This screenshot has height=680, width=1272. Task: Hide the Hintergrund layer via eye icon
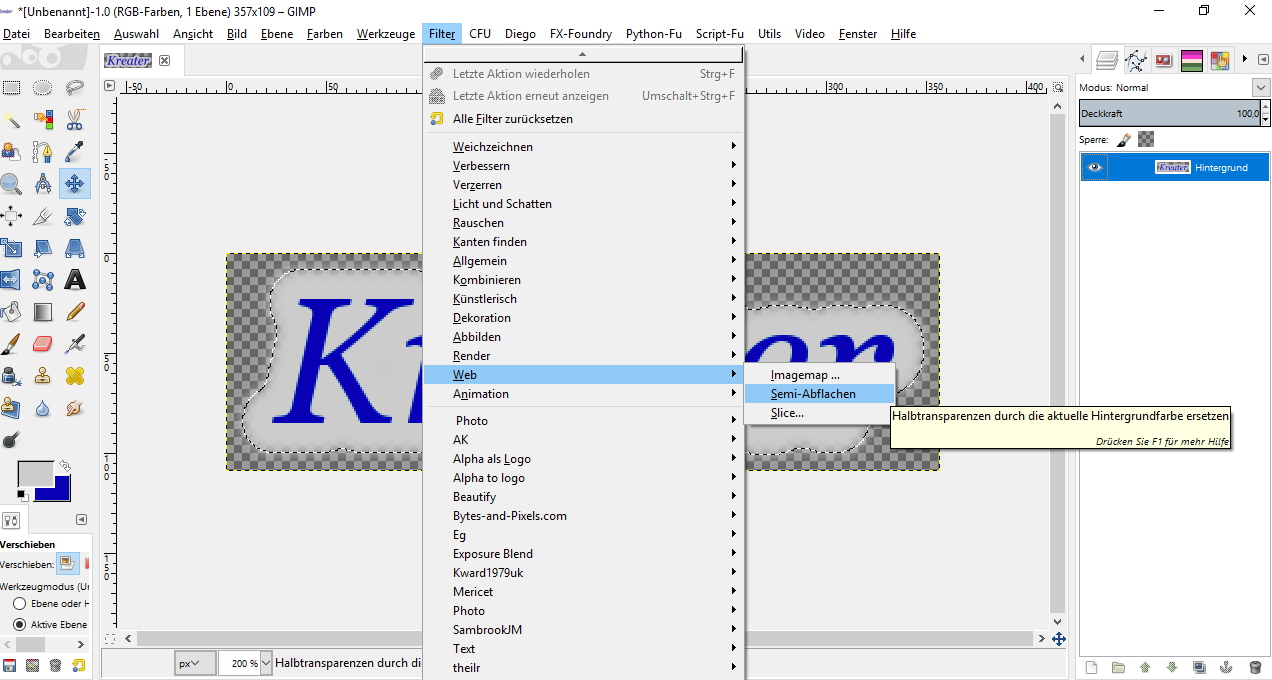click(1095, 167)
